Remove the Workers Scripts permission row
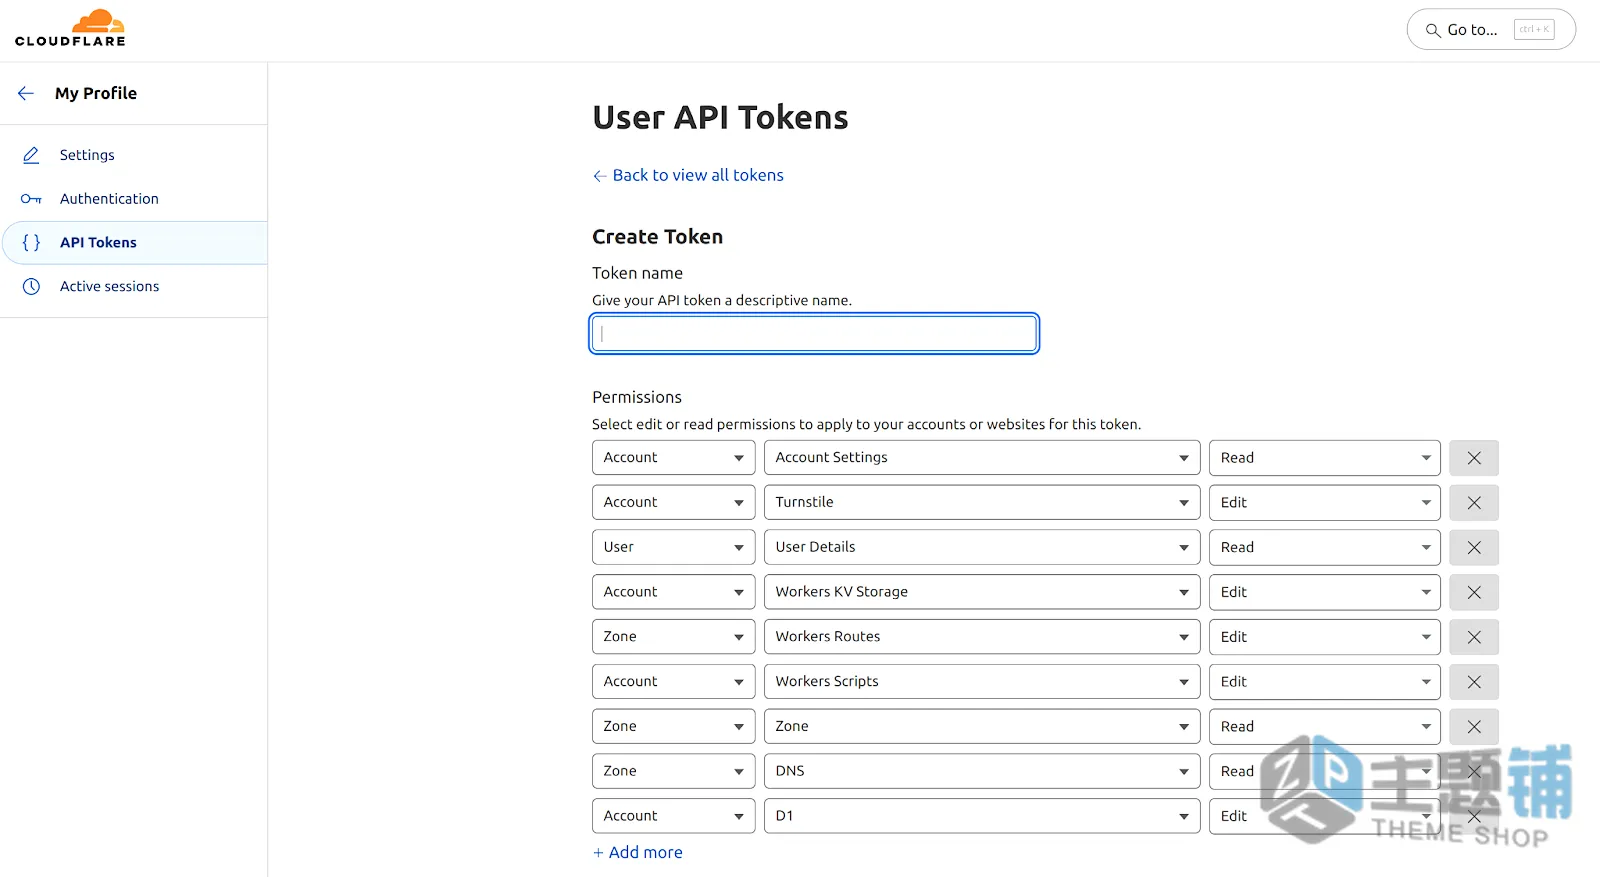This screenshot has height=877, width=1600. (x=1474, y=682)
